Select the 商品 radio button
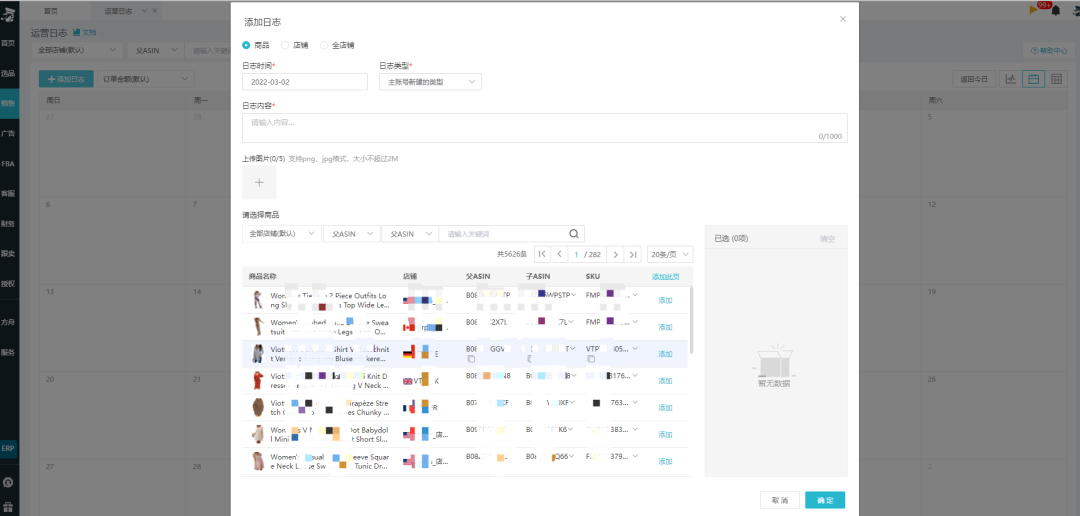Screen dimensions: 1080x516 (247, 45)
